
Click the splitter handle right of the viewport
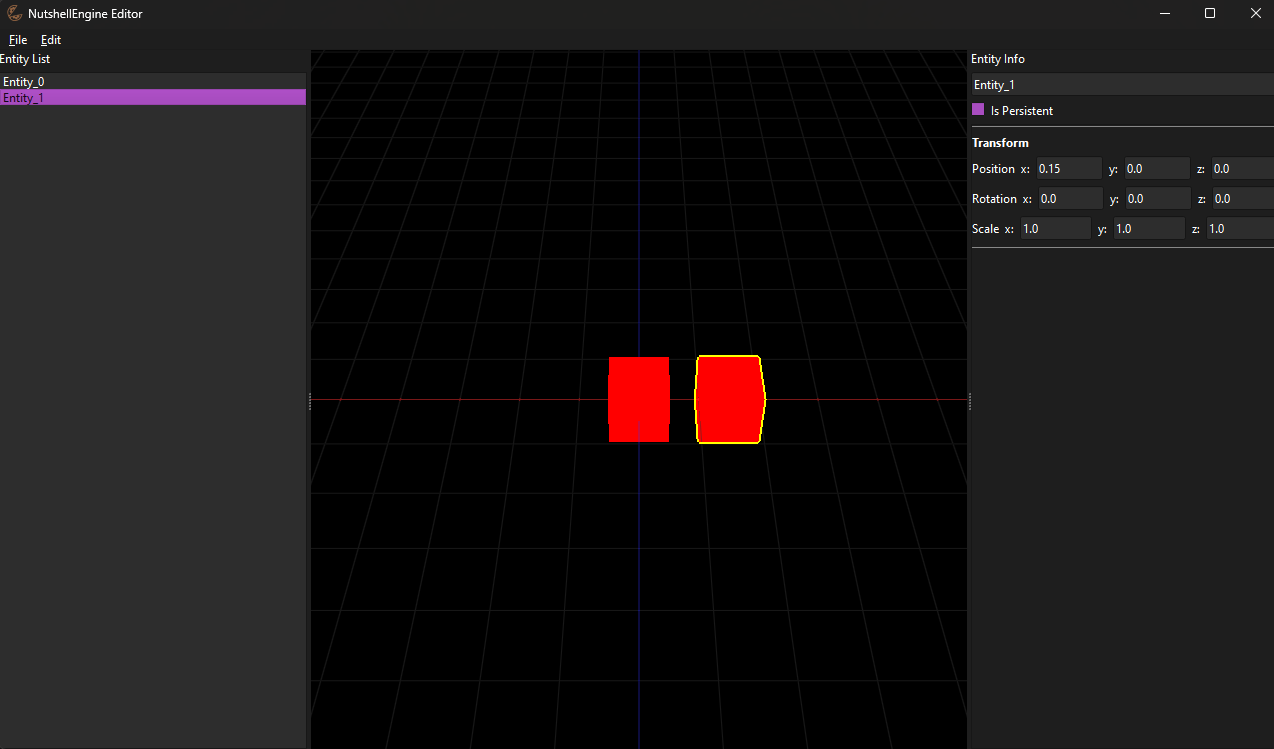coord(969,401)
